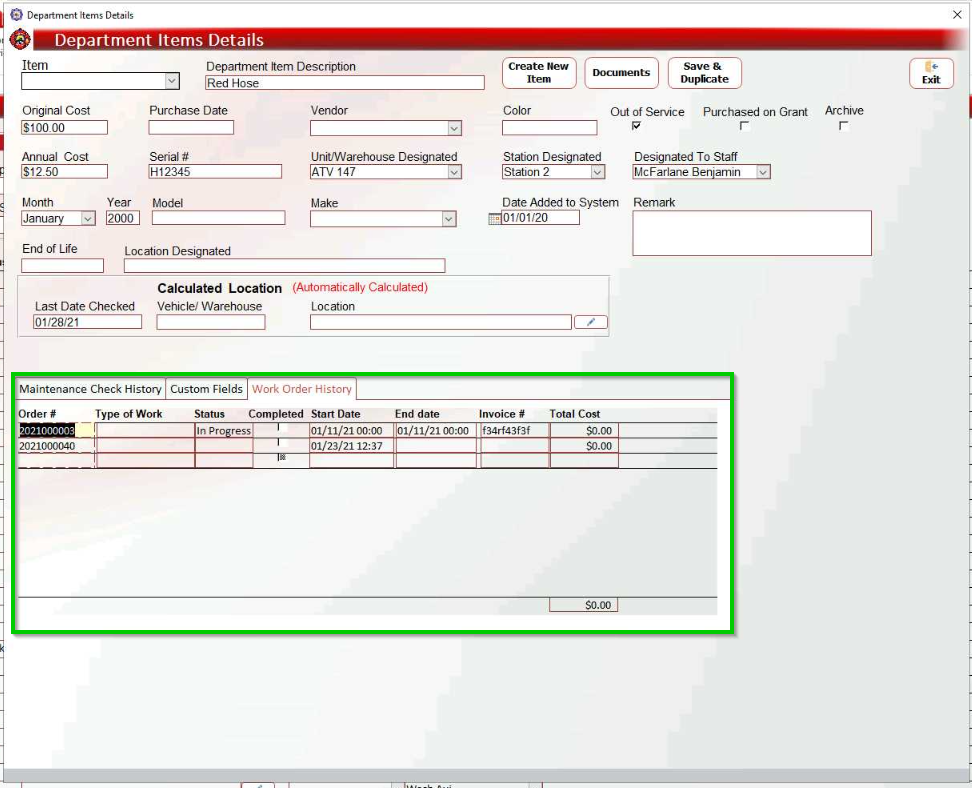The width and height of the screenshot is (972, 788).
Task: Open the Custom Fields tab
Action: tap(206, 389)
